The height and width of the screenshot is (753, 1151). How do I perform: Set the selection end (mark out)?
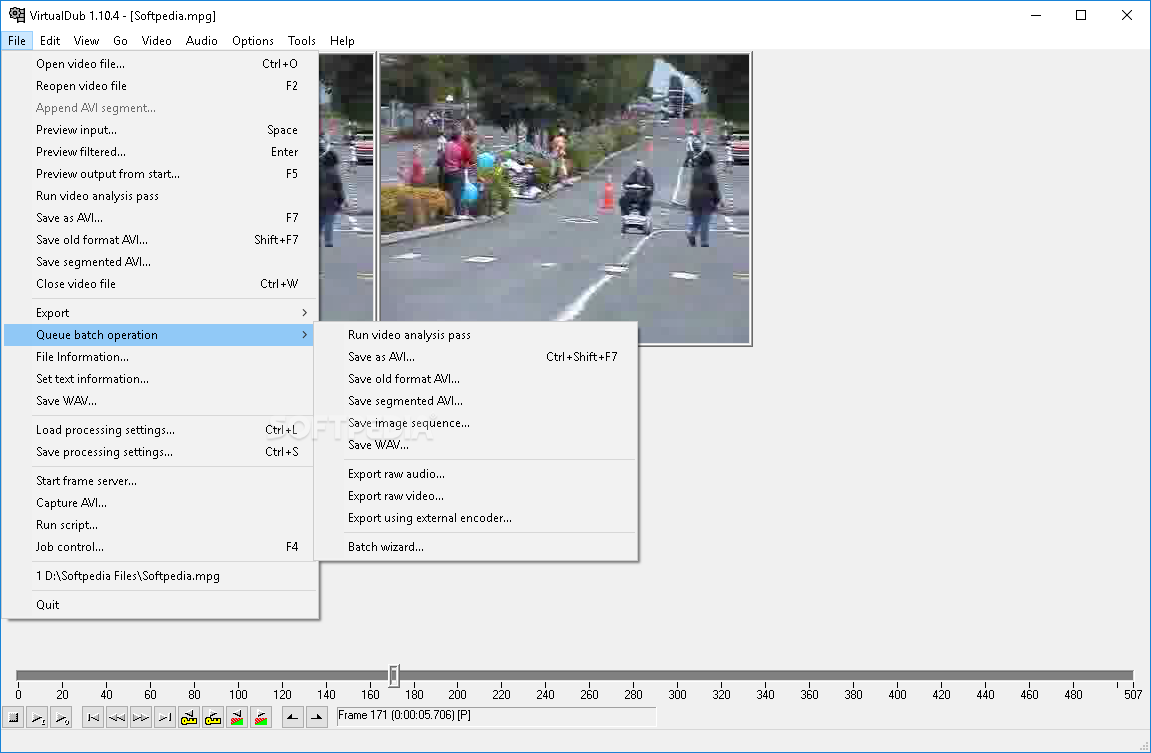pos(317,717)
